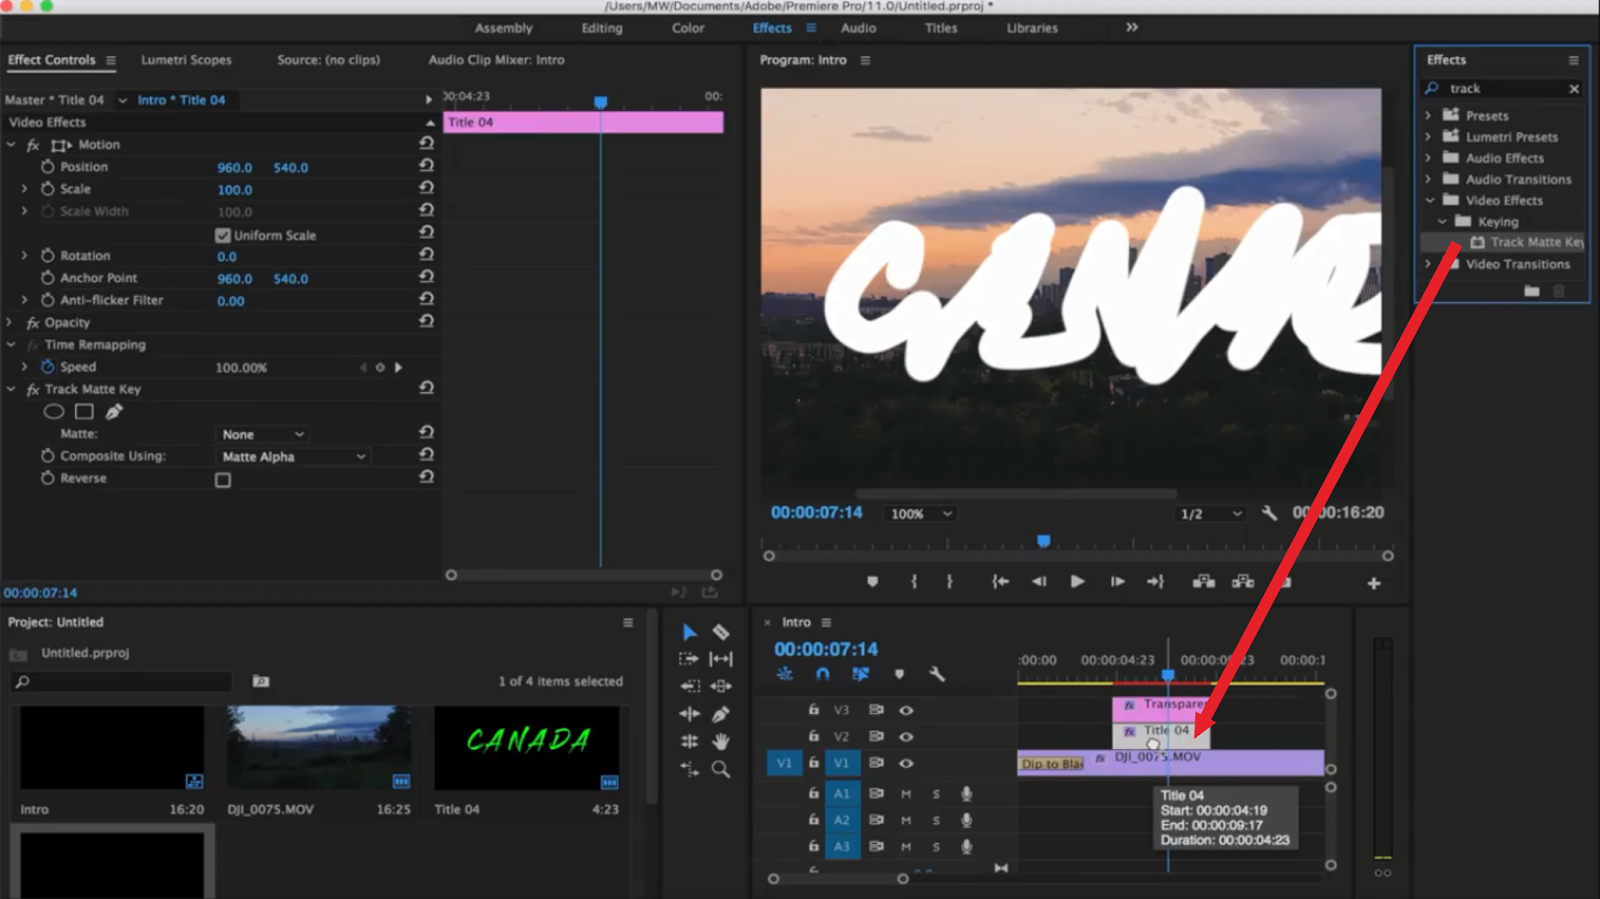Go to In point
The height and width of the screenshot is (899, 1600).
pyautogui.click(x=1000, y=582)
